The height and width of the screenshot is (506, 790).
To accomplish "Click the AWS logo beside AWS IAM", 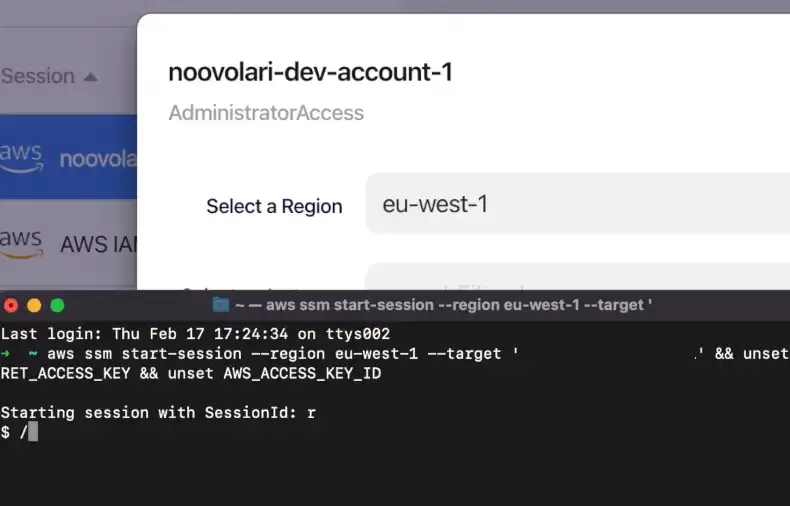I will click(22, 243).
